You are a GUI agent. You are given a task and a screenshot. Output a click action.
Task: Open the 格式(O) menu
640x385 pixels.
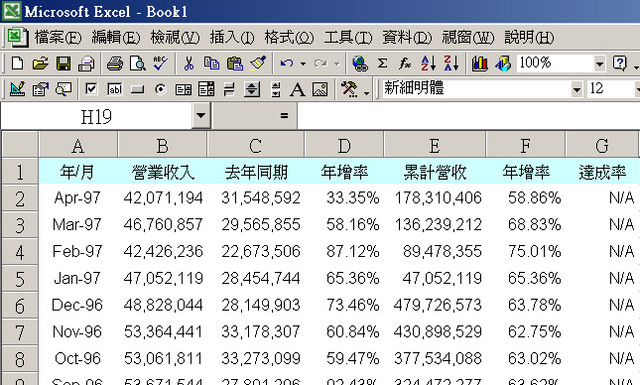[289, 38]
